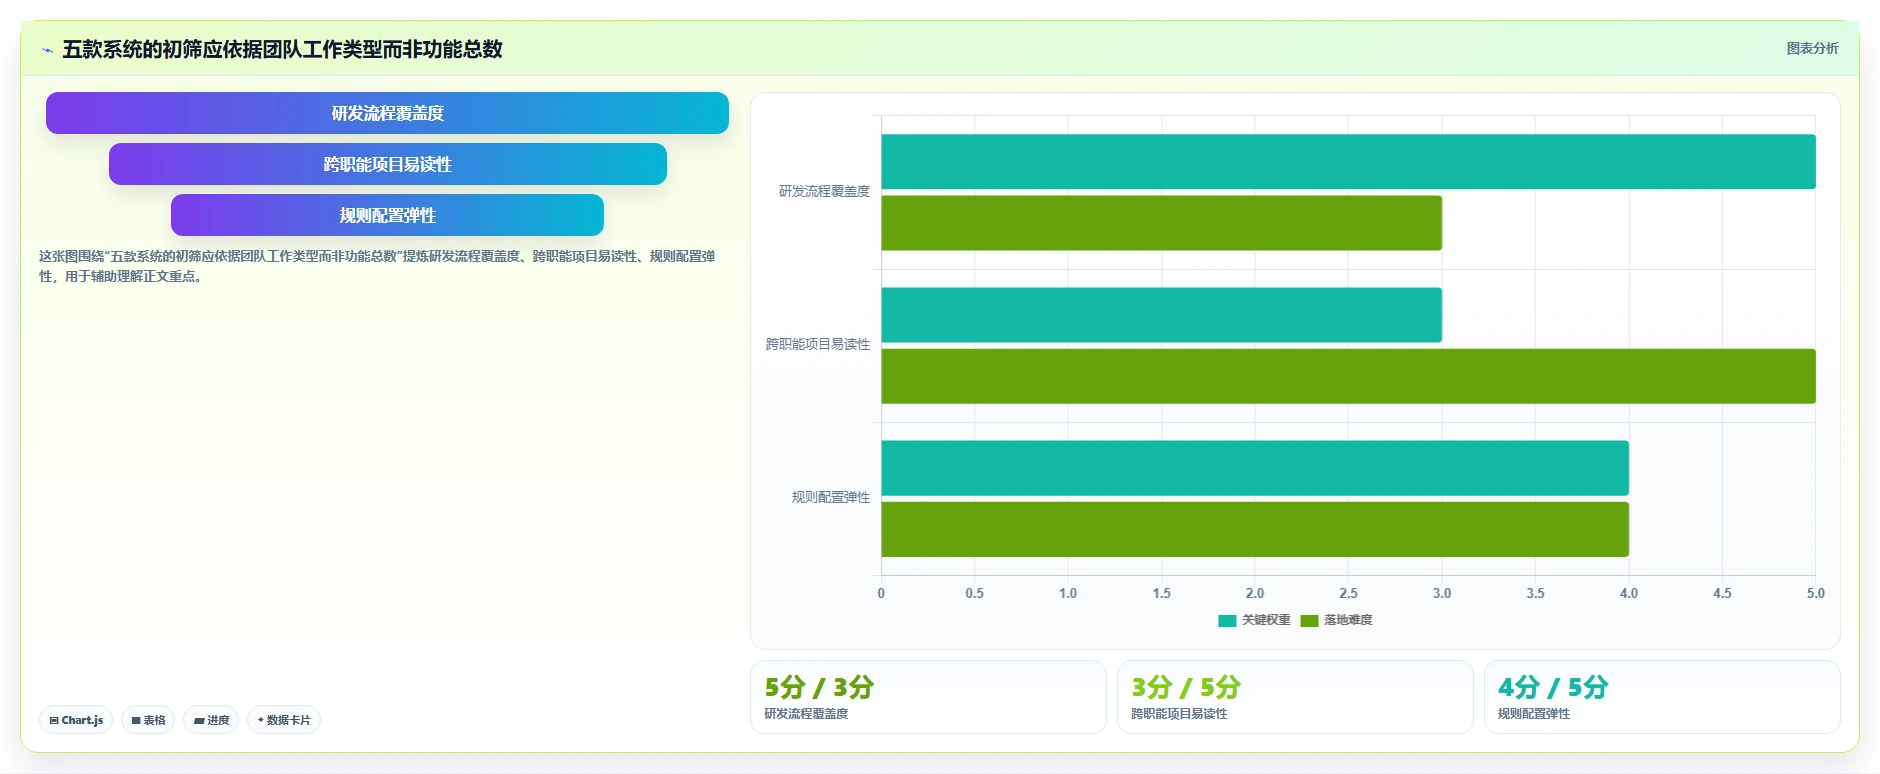Click the 进度 tag chip
The height and width of the screenshot is (774, 1880).
(x=211, y=720)
